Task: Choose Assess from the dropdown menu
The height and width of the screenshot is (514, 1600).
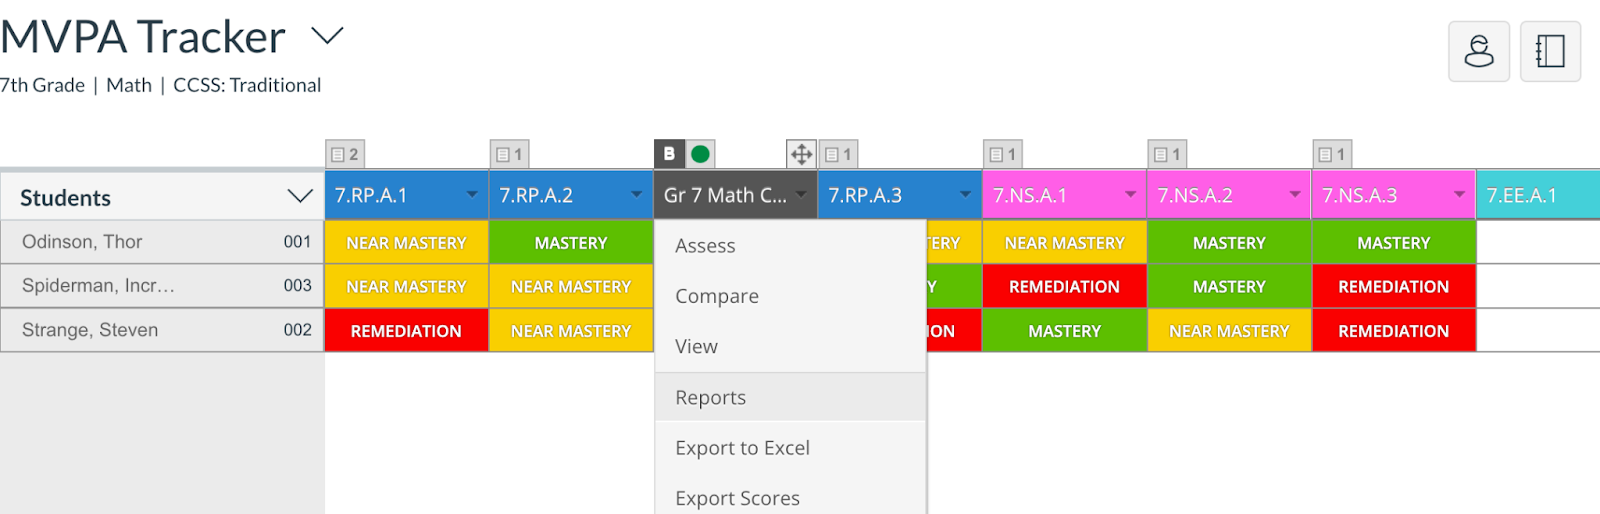Action: pos(790,246)
